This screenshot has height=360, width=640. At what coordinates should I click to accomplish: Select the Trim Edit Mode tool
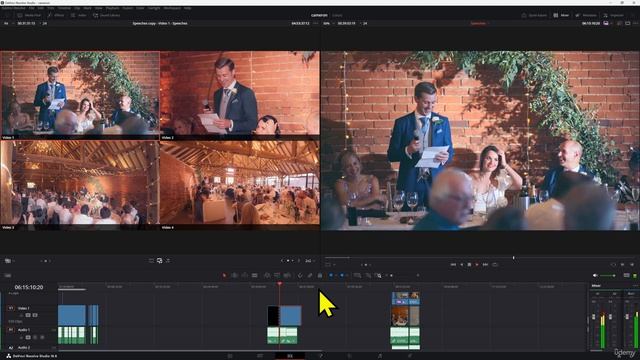(235, 276)
